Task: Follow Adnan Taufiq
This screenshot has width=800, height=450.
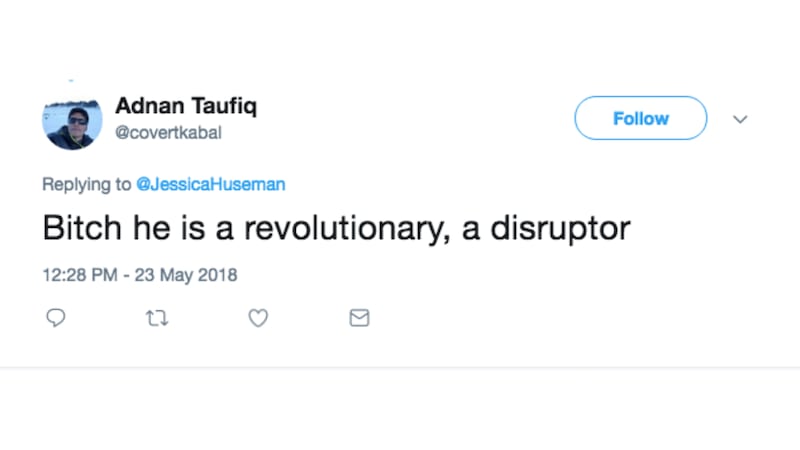Action: pos(640,118)
